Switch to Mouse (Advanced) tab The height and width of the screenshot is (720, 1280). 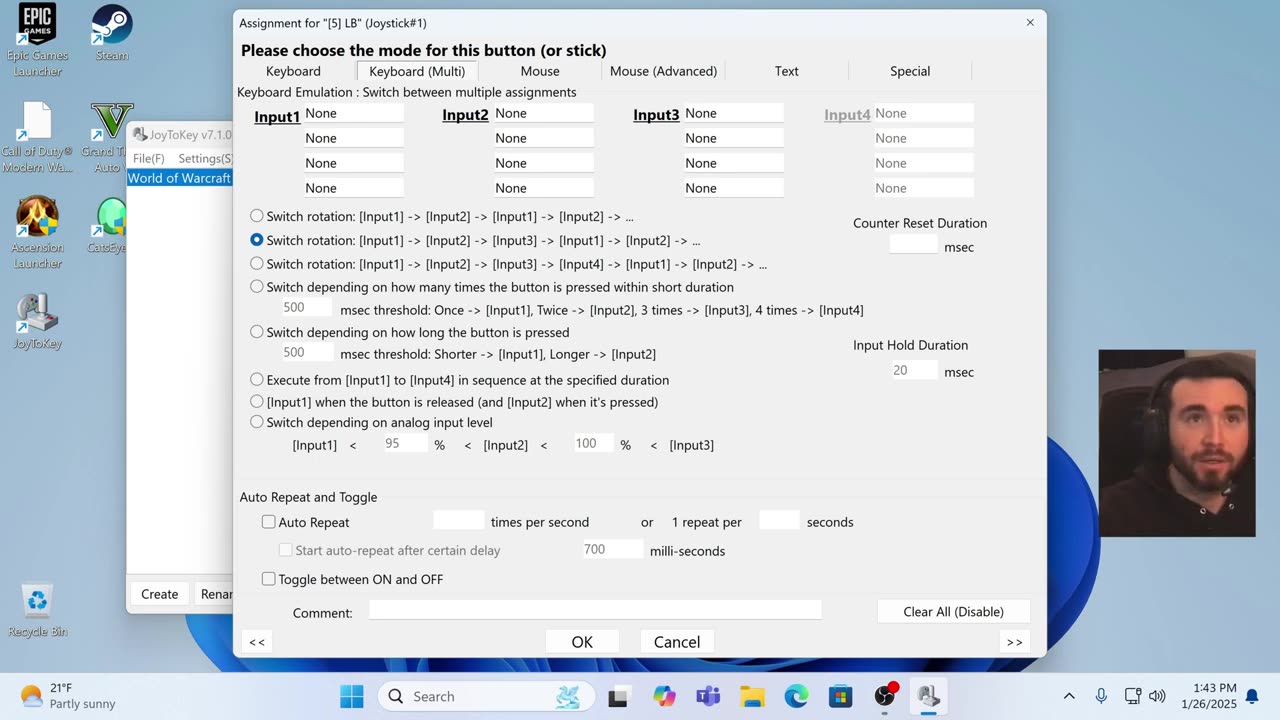point(663,71)
